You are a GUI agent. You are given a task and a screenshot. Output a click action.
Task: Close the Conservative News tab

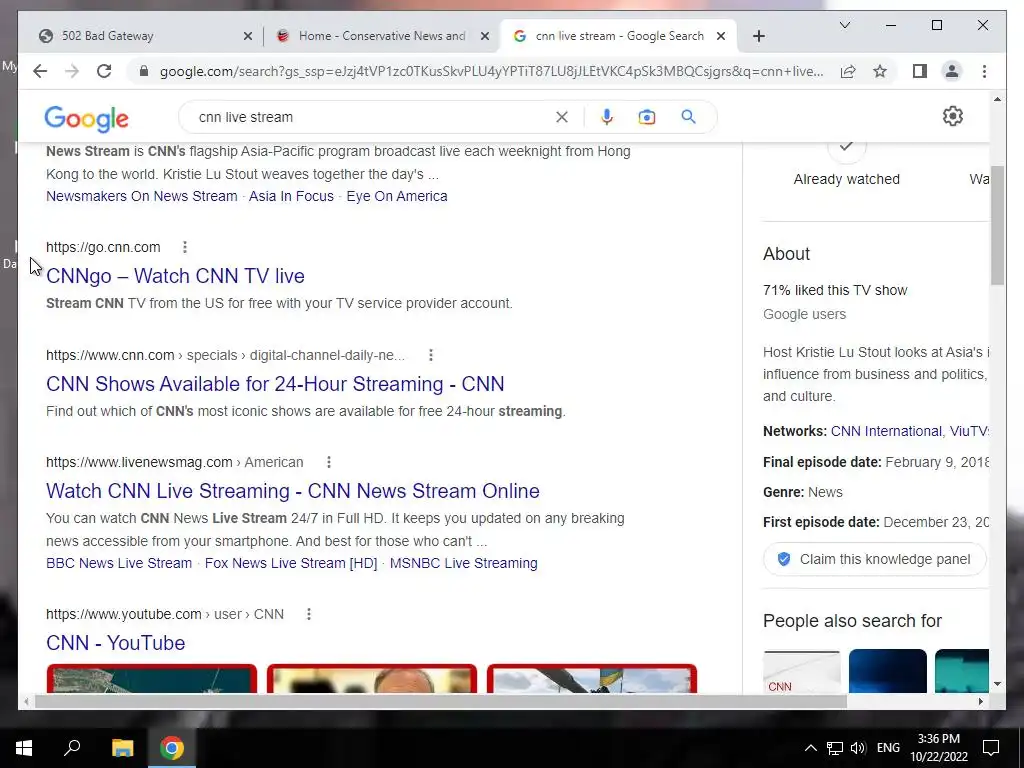(x=485, y=36)
